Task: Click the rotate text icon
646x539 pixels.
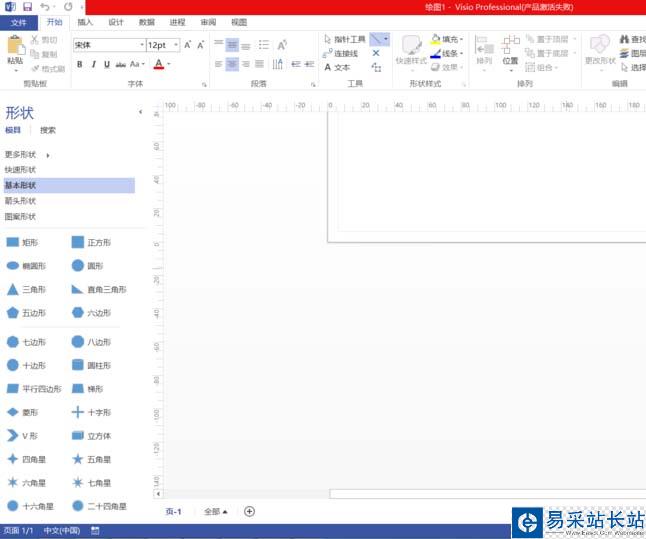Action: pyautogui.click(x=282, y=45)
